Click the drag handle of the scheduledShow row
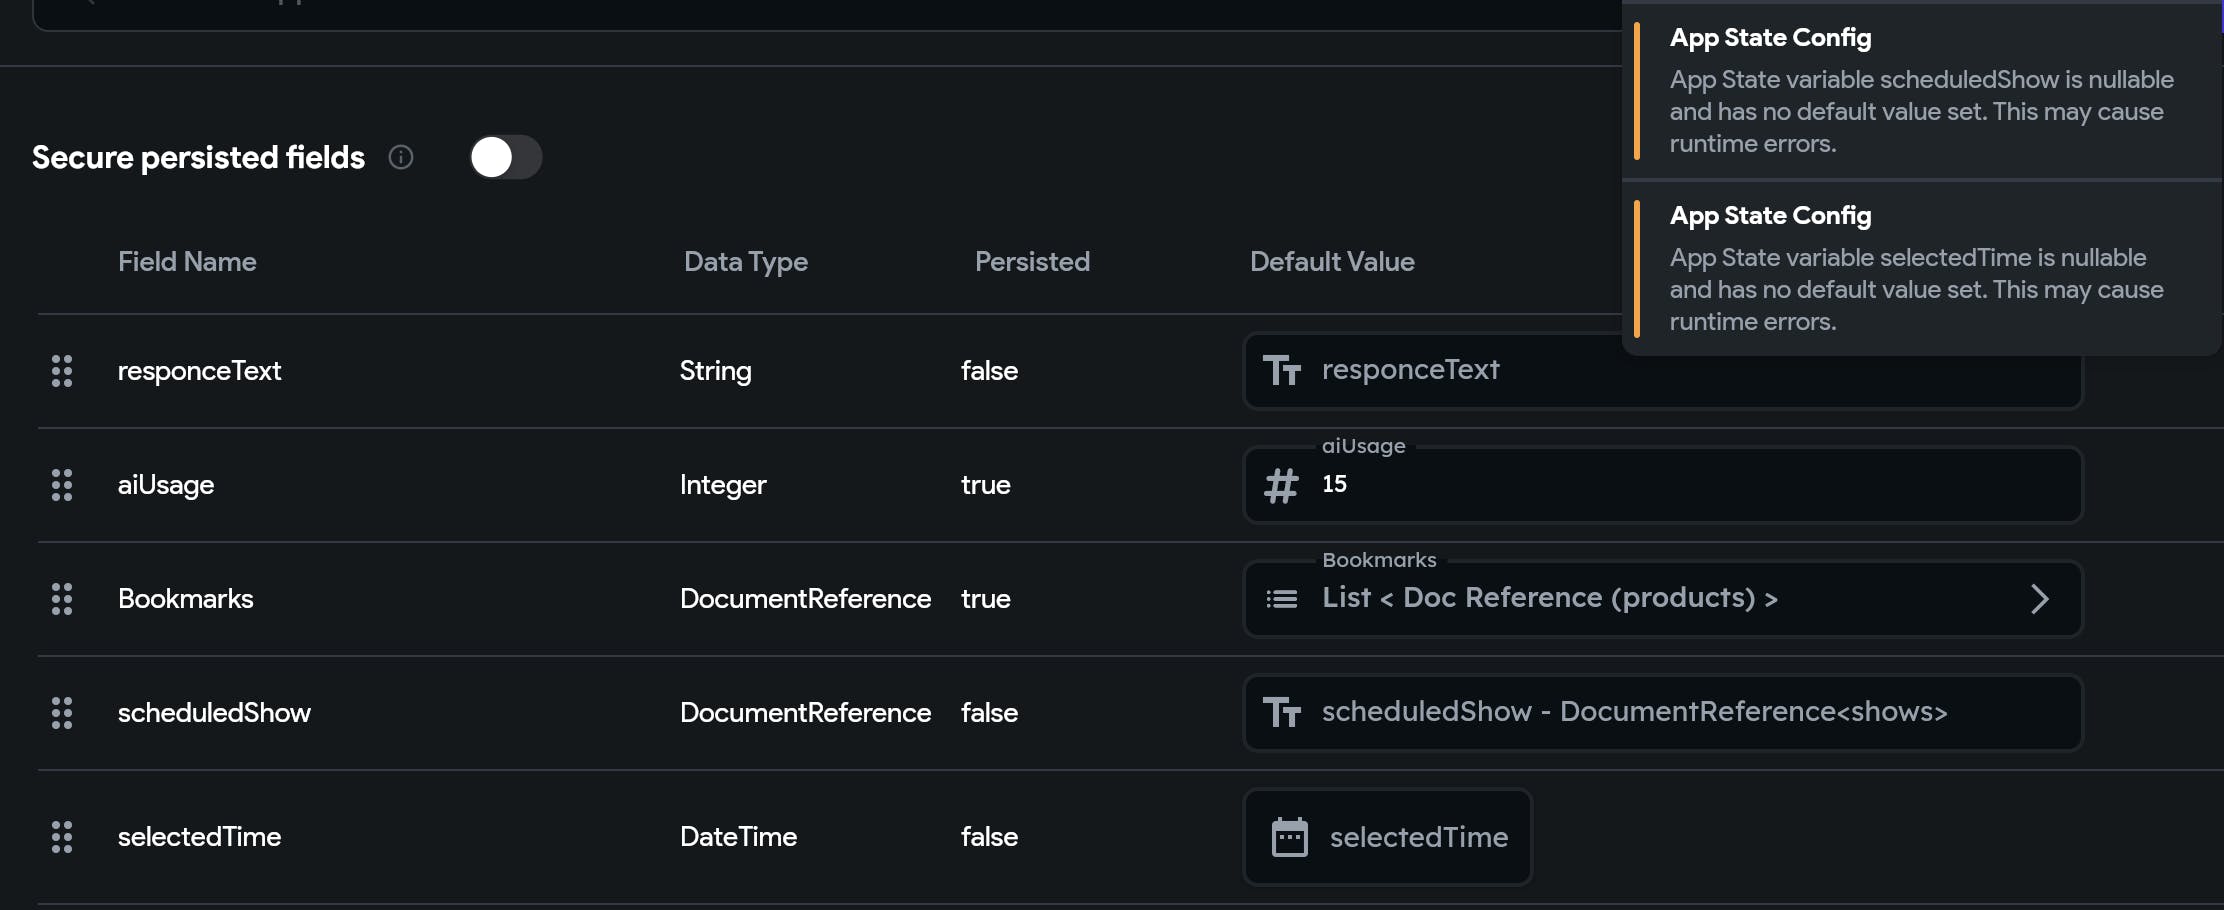 pyautogui.click(x=62, y=713)
